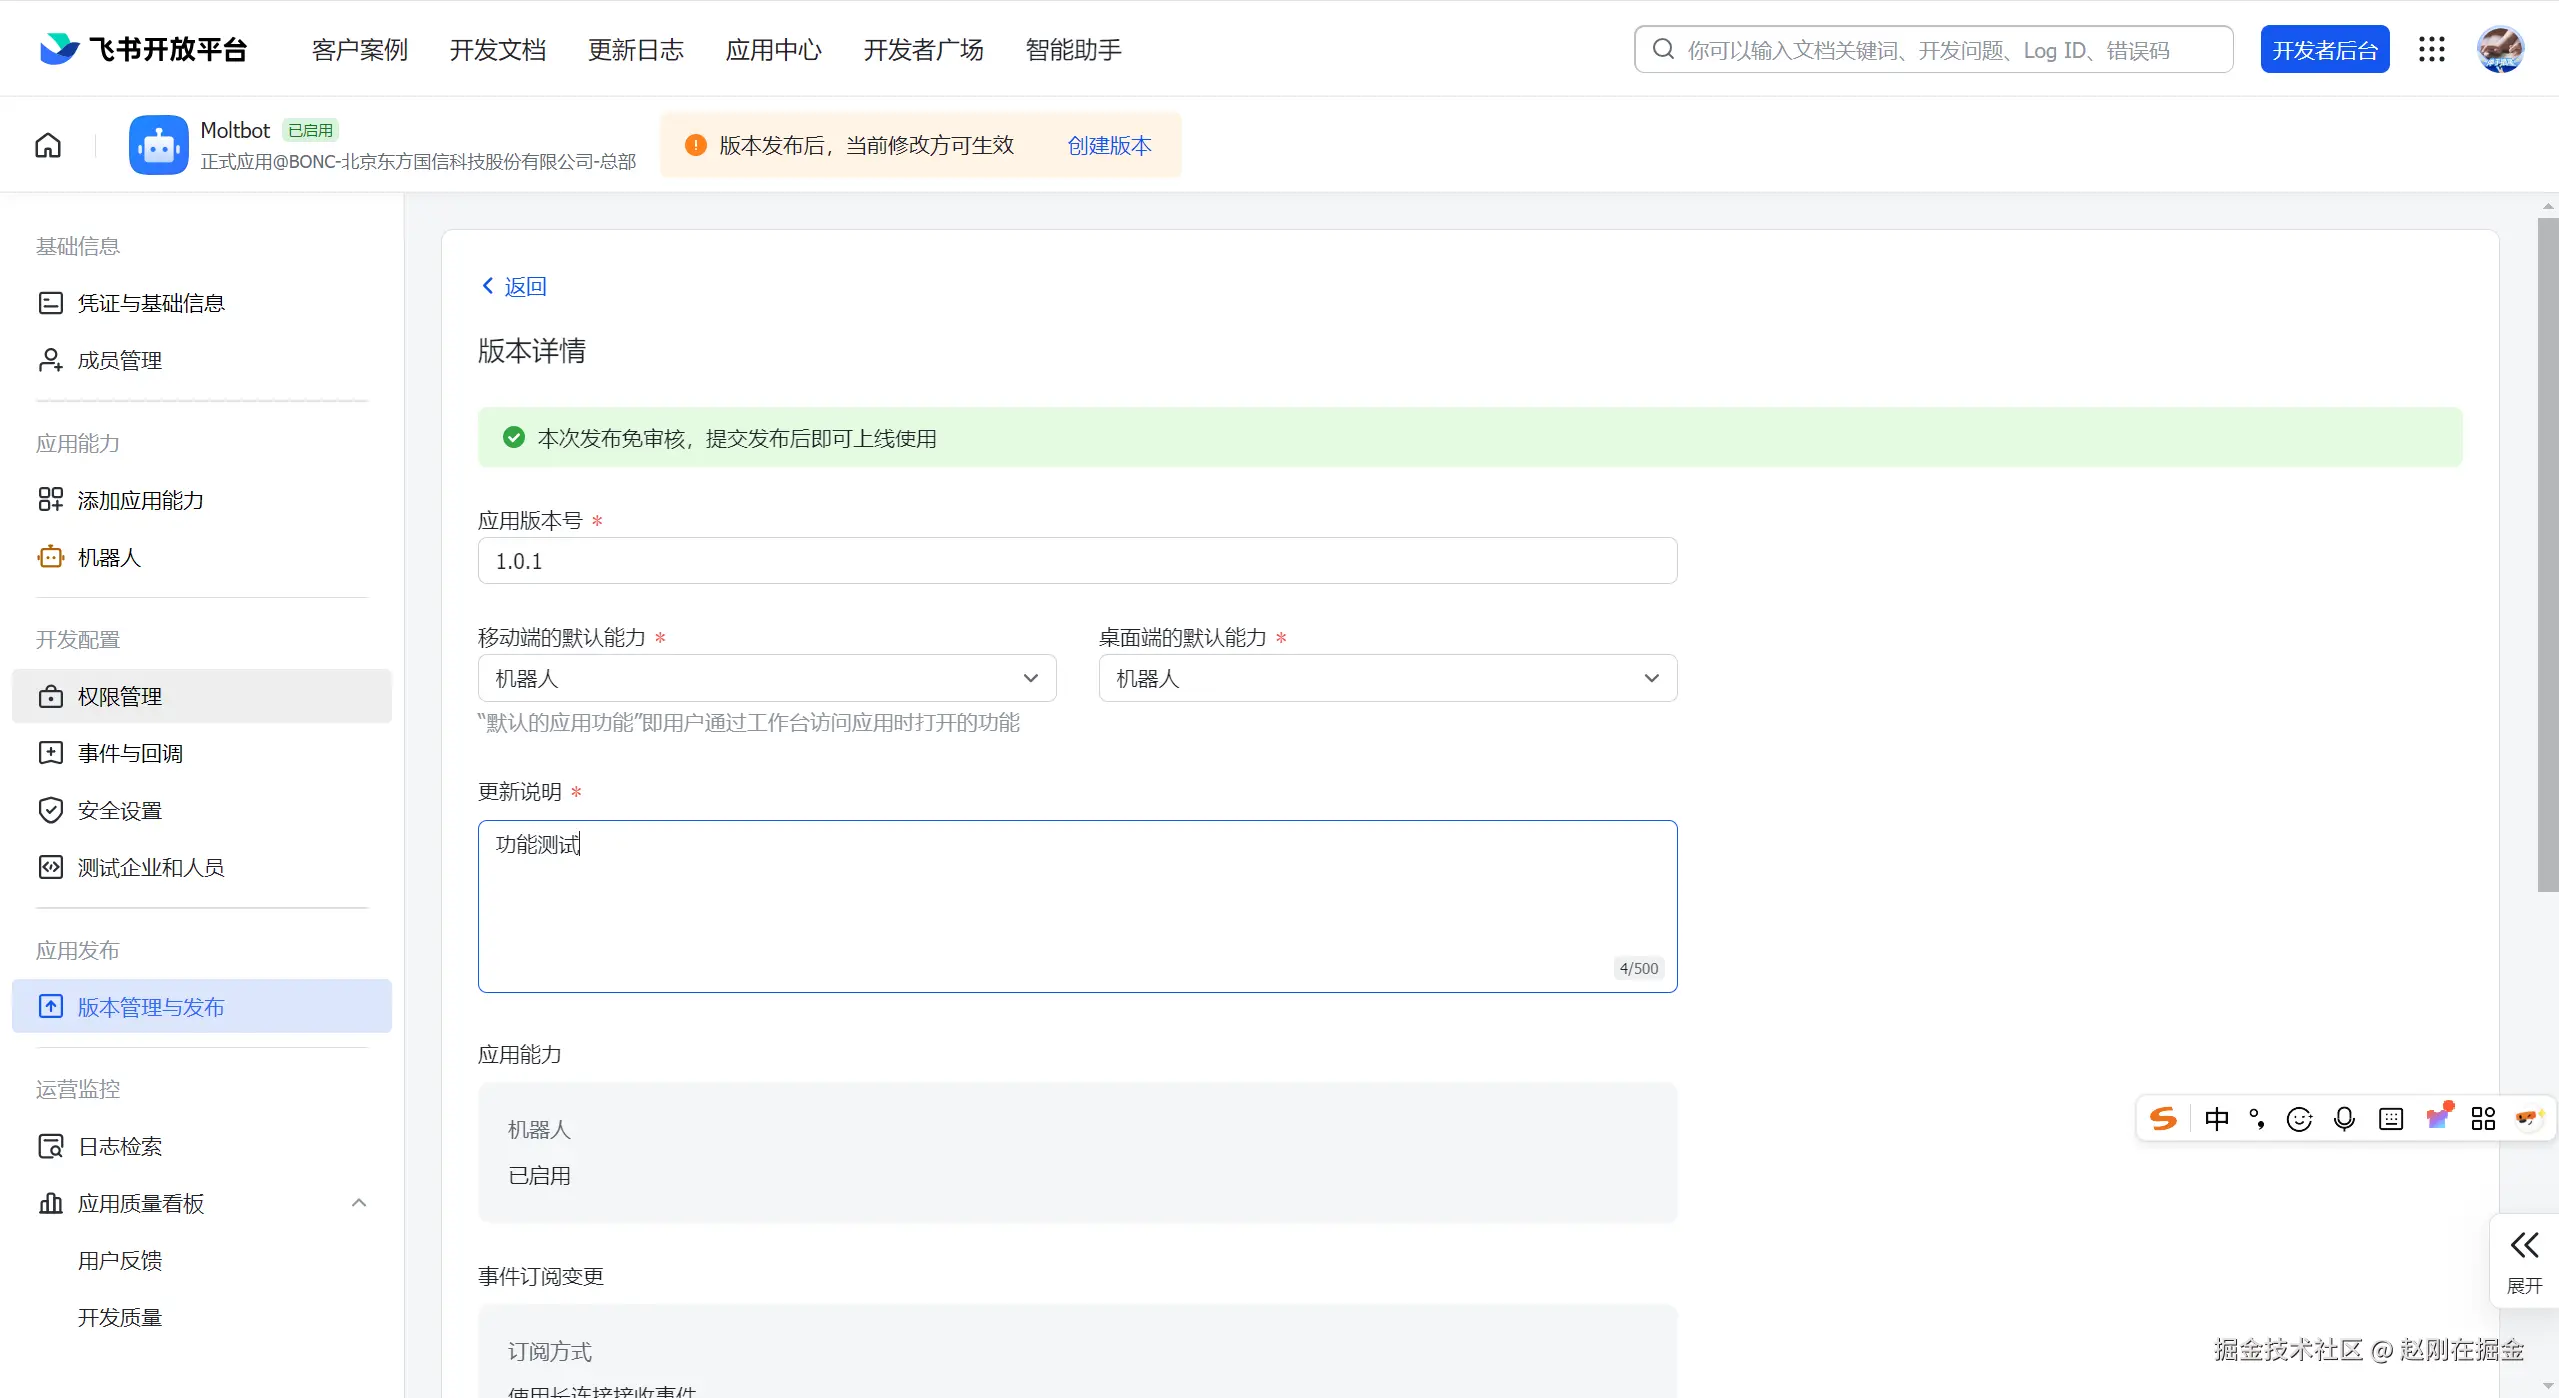Open the Sogou soft keyboard
The height and width of the screenshot is (1398, 2559).
pos(2391,1118)
